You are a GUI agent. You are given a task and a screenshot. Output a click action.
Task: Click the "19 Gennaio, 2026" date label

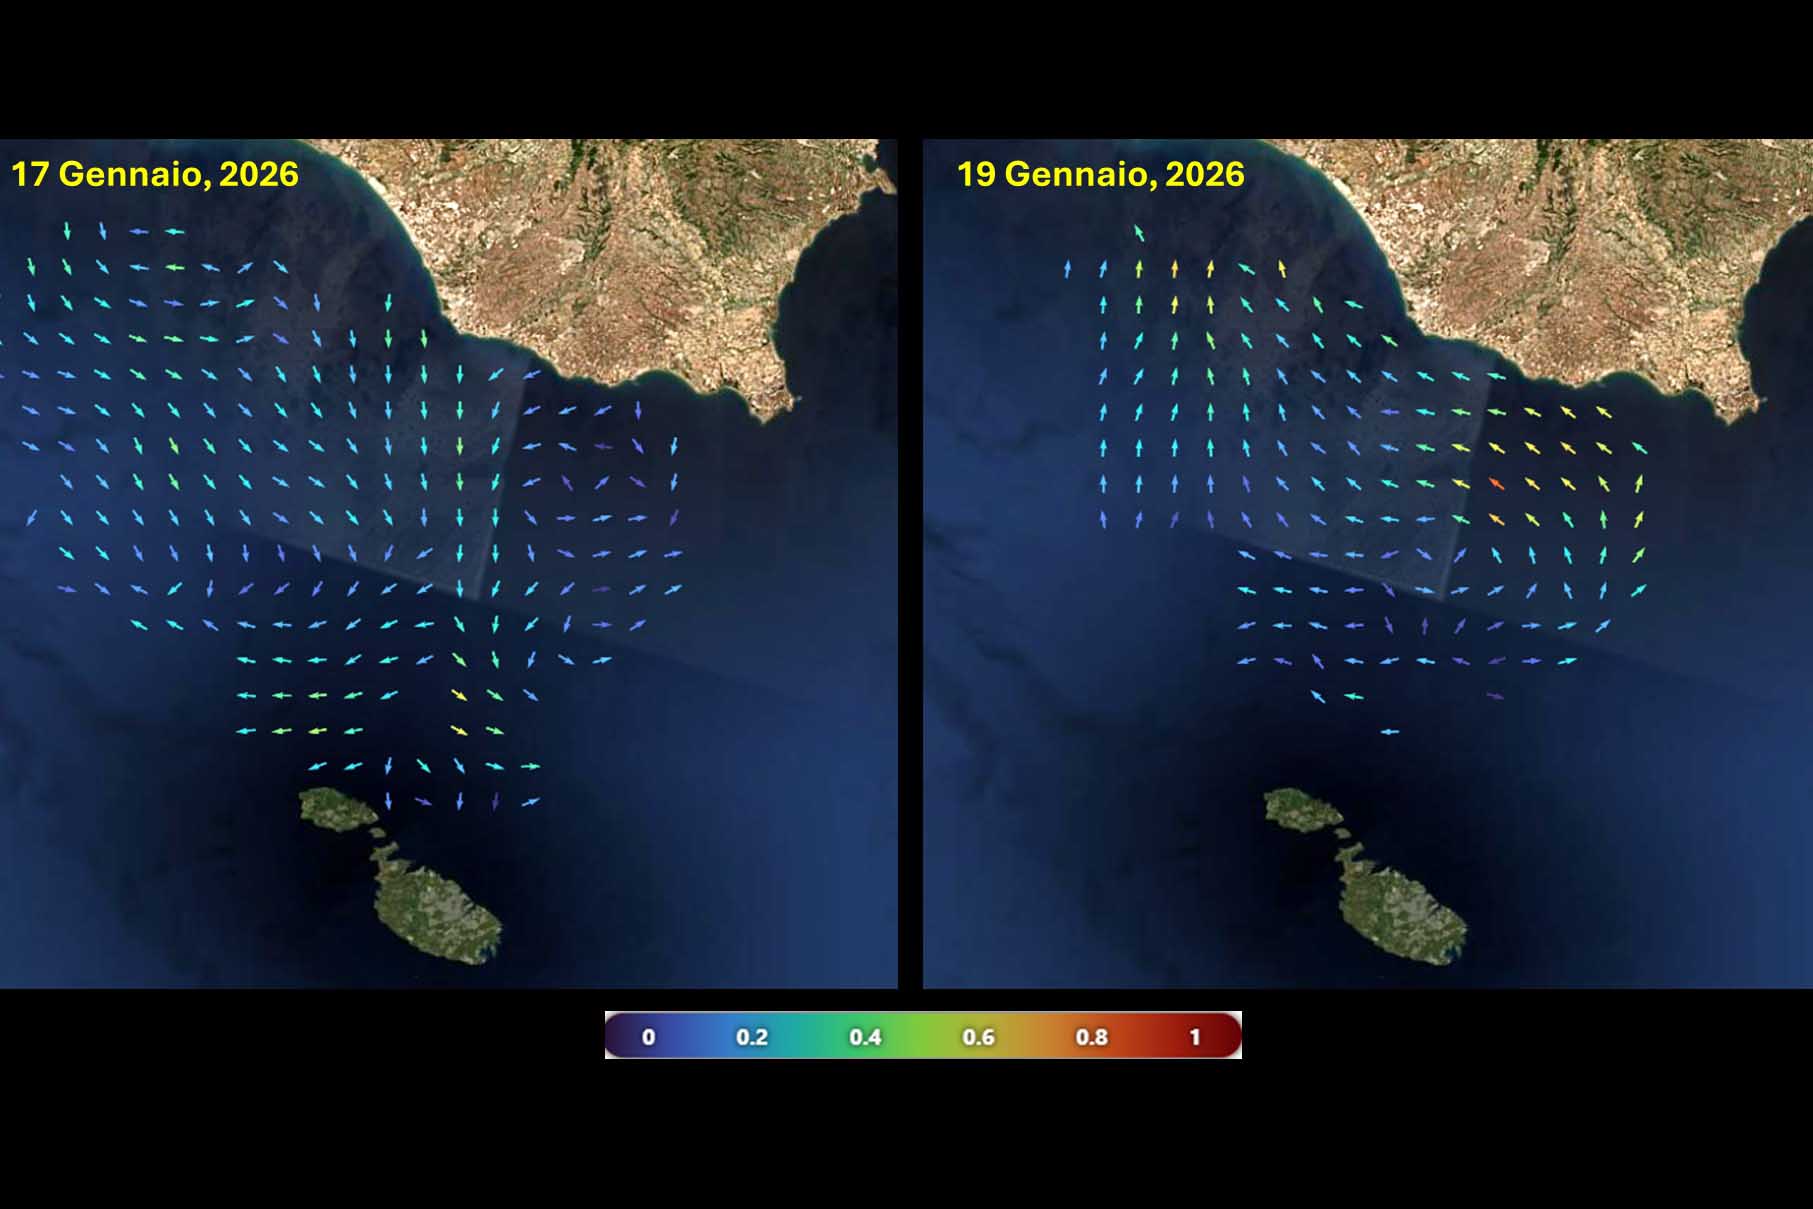(1100, 174)
